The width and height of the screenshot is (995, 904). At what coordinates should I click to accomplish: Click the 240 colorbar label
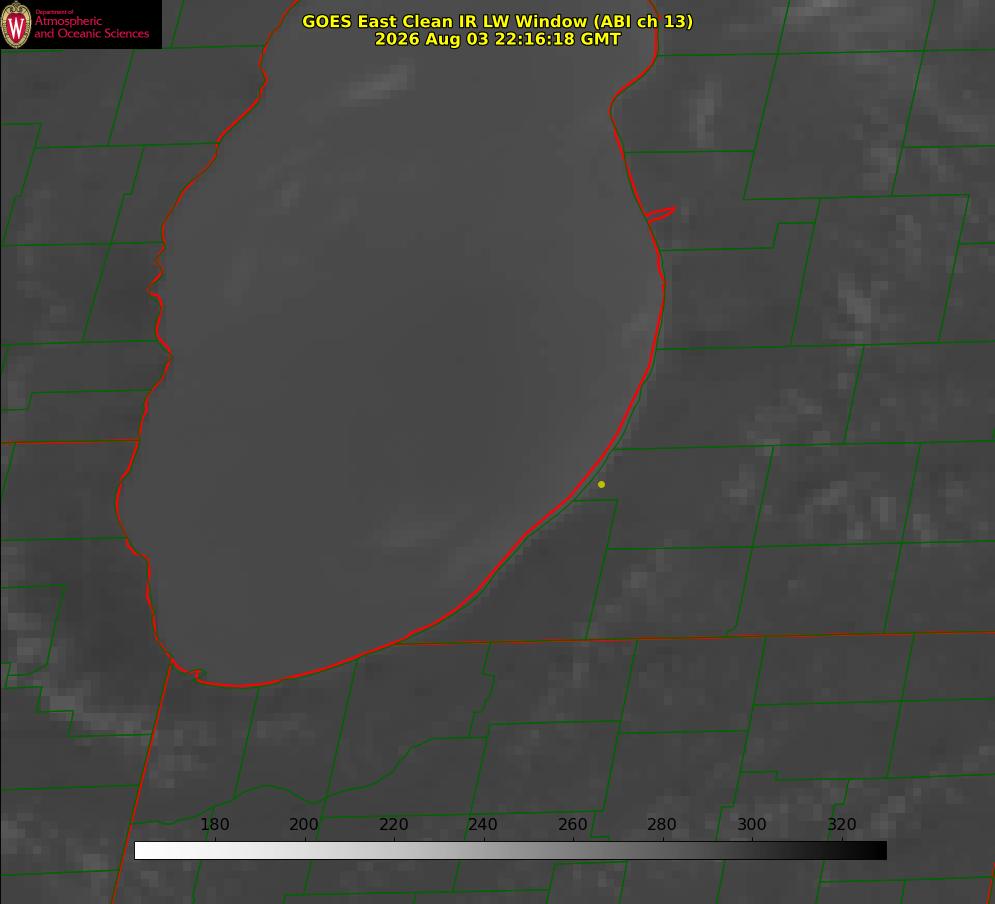pyautogui.click(x=483, y=824)
